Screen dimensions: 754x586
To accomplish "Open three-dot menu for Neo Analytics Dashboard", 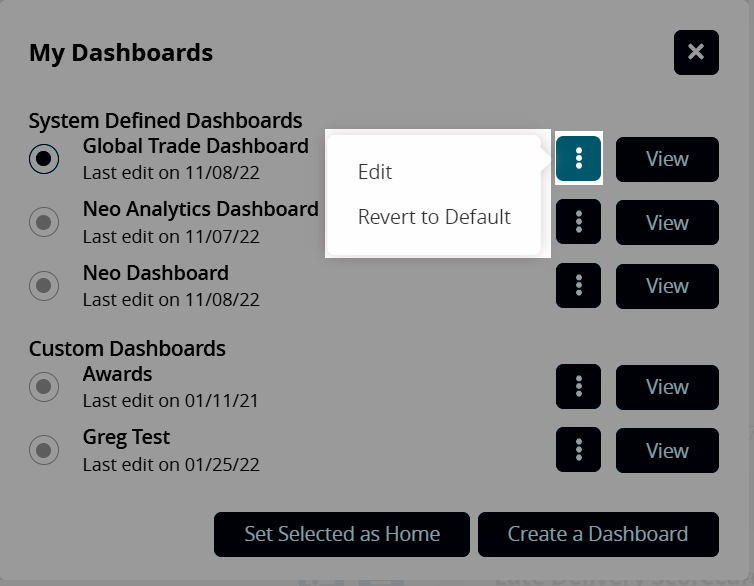I will (579, 222).
